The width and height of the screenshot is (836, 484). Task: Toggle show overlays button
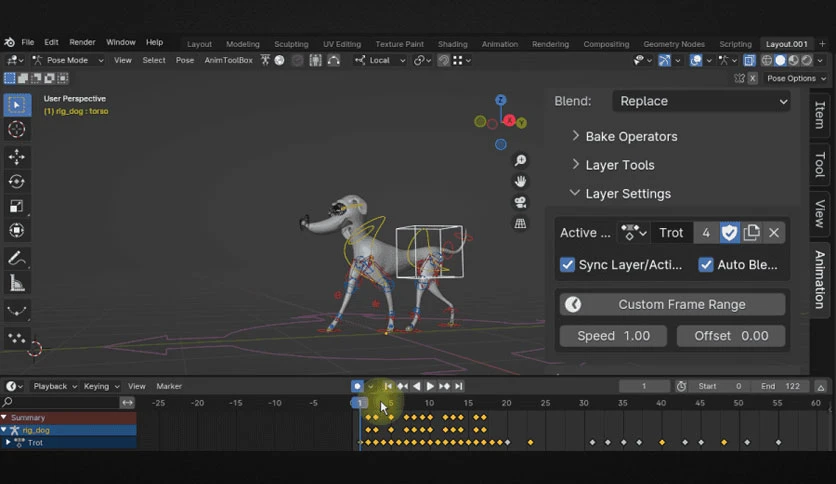[x=696, y=60]
